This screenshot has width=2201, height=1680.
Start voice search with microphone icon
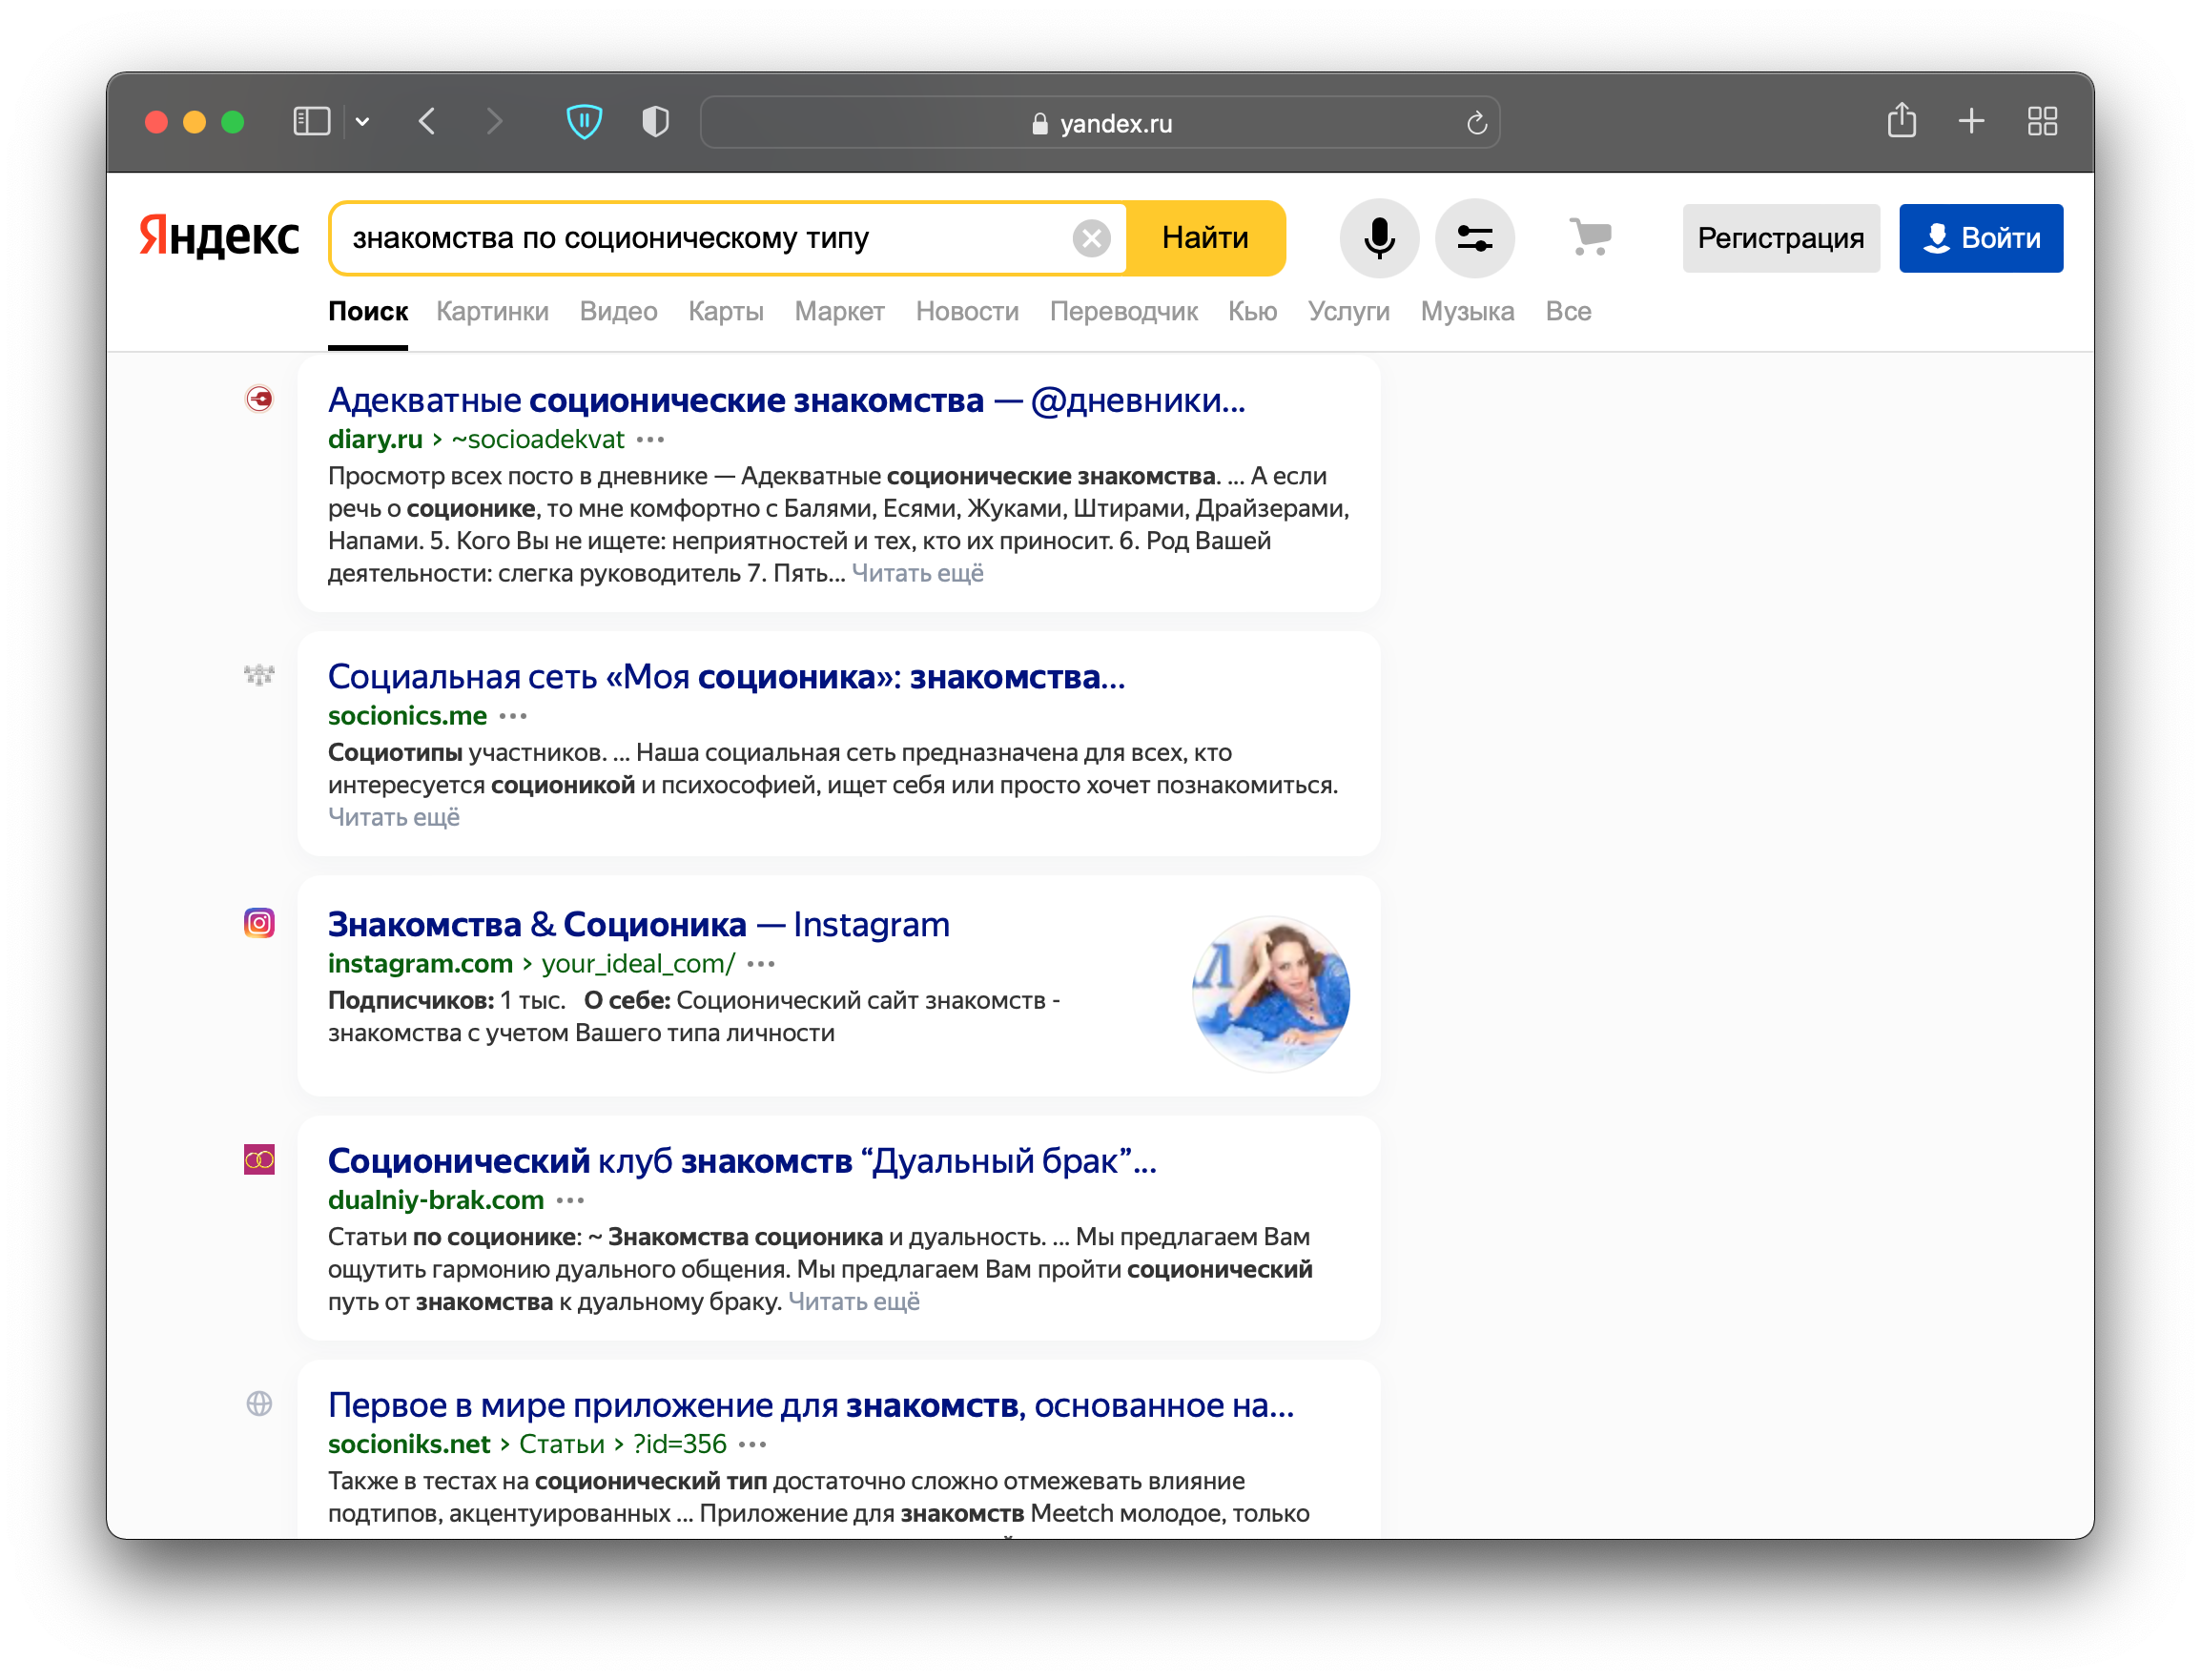click(1379, 238)
